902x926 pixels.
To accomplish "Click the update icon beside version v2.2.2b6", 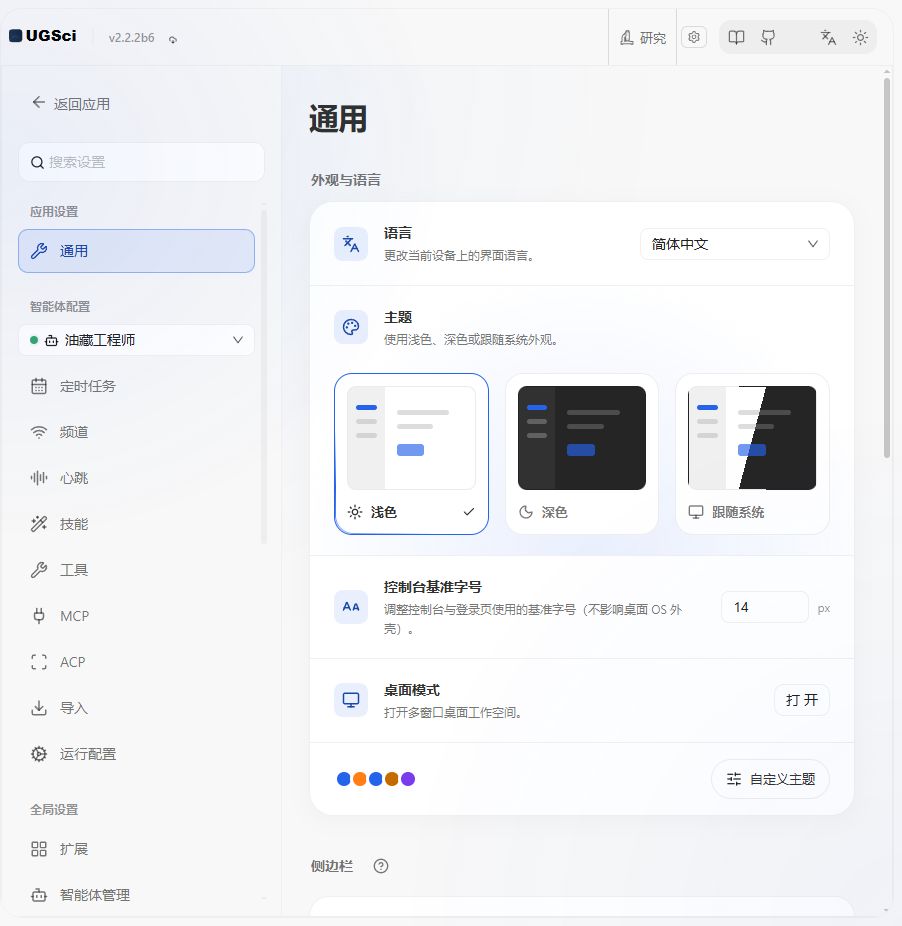I will (172, 40).
